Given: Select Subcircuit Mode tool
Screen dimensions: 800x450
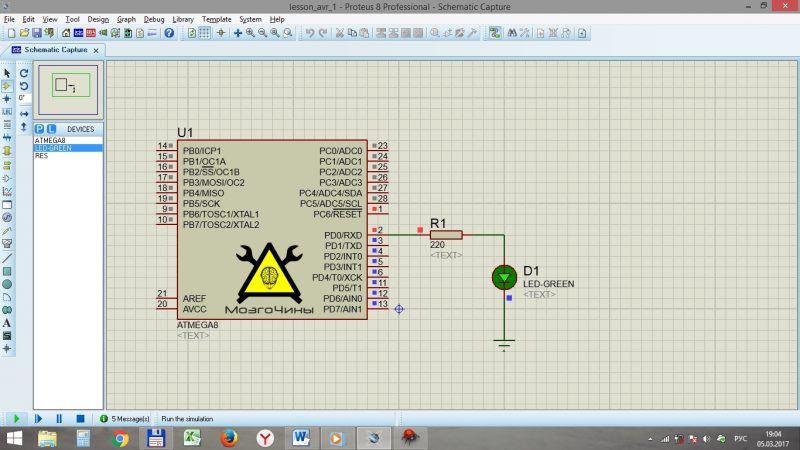Looking at the screenshot, I should [7, 151].
